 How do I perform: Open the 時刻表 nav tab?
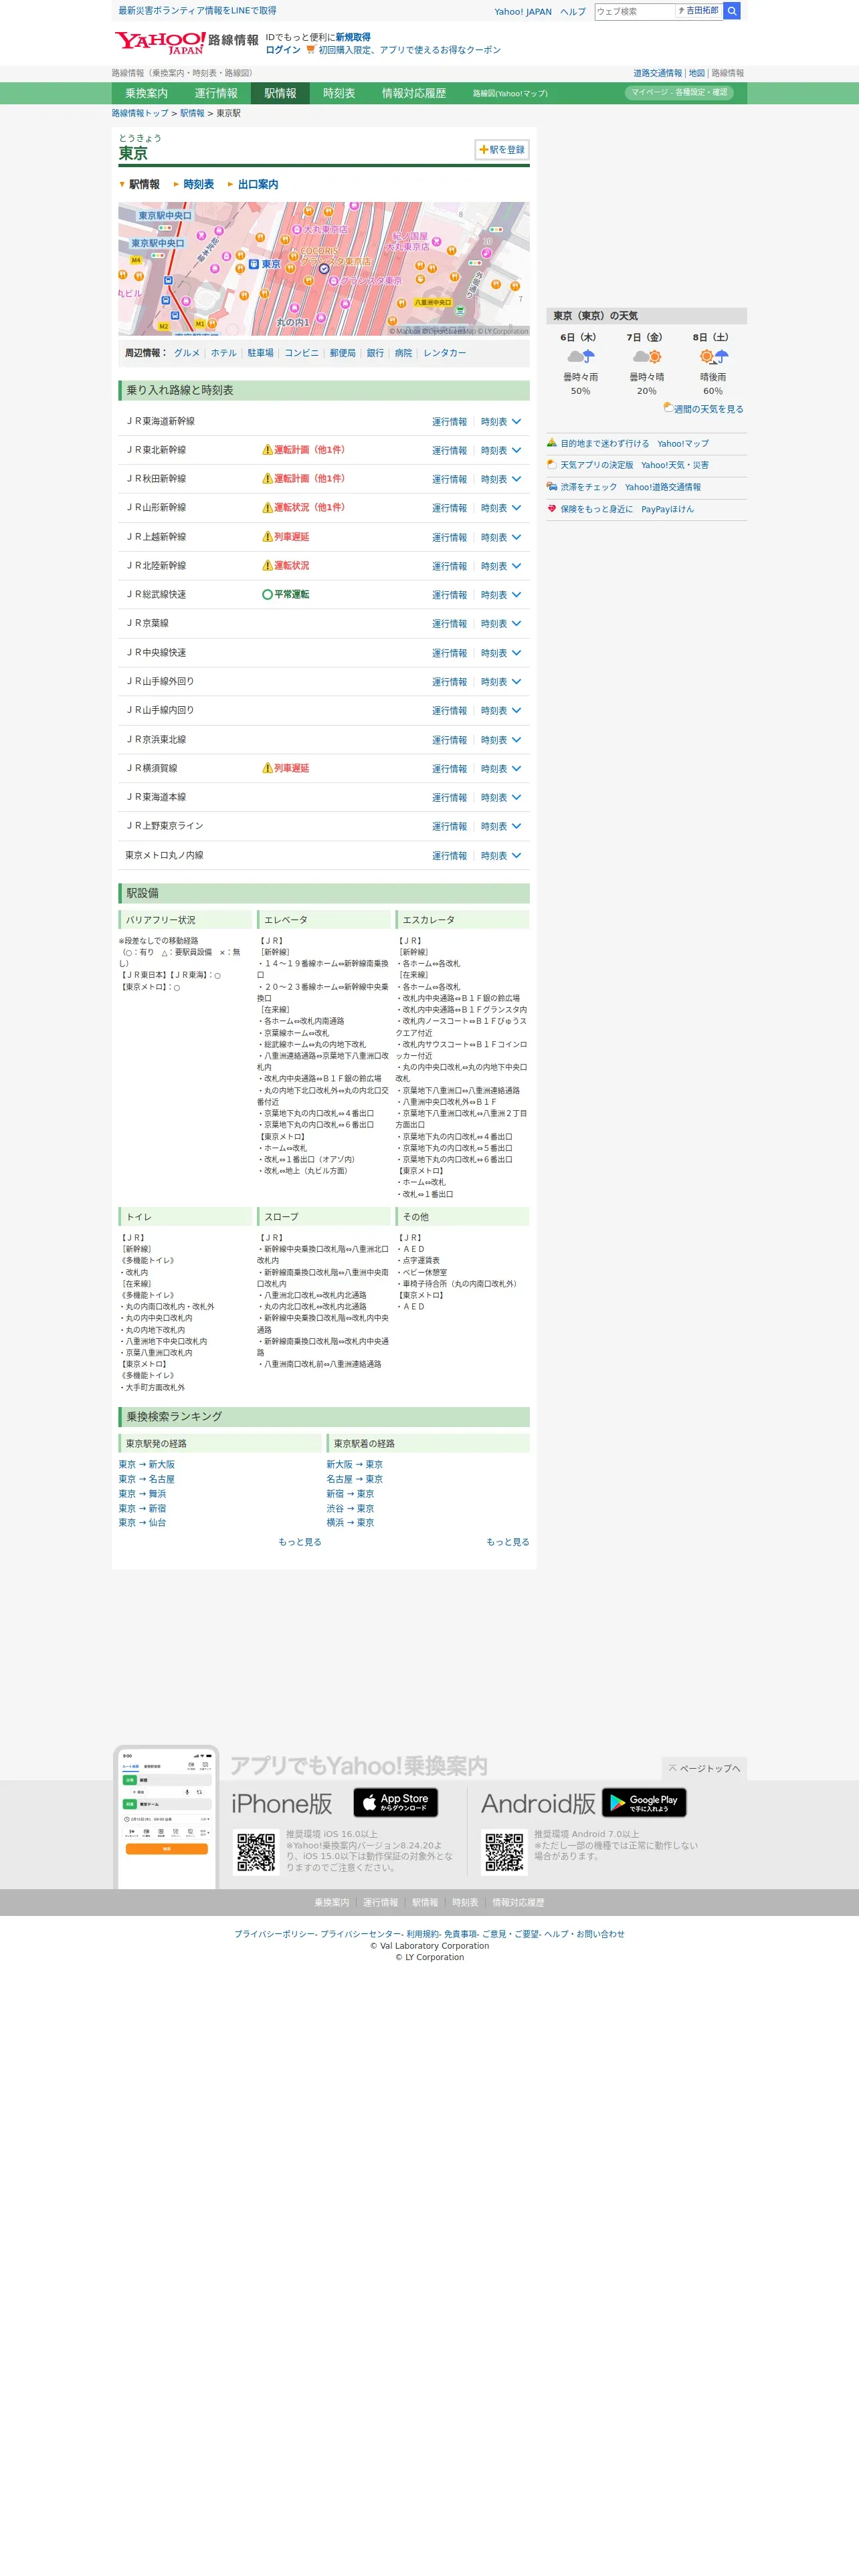pos(339,93)
